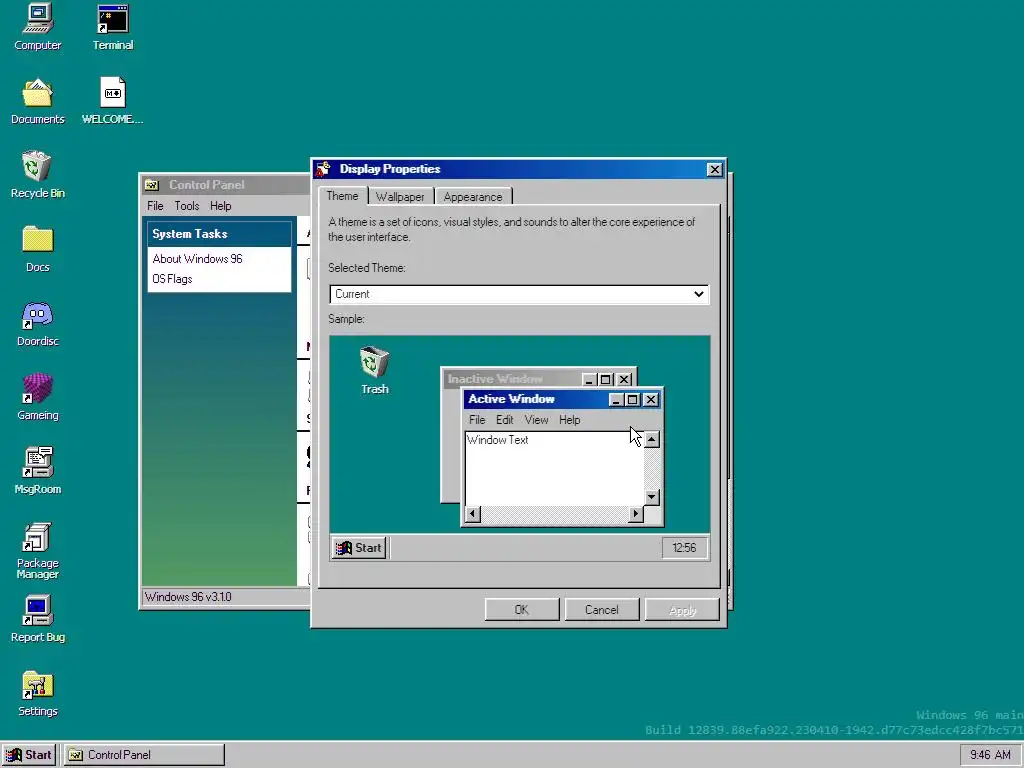Open the File menu in Control Panel
This screenshot has height=768, width=1024.
[155, 206]
